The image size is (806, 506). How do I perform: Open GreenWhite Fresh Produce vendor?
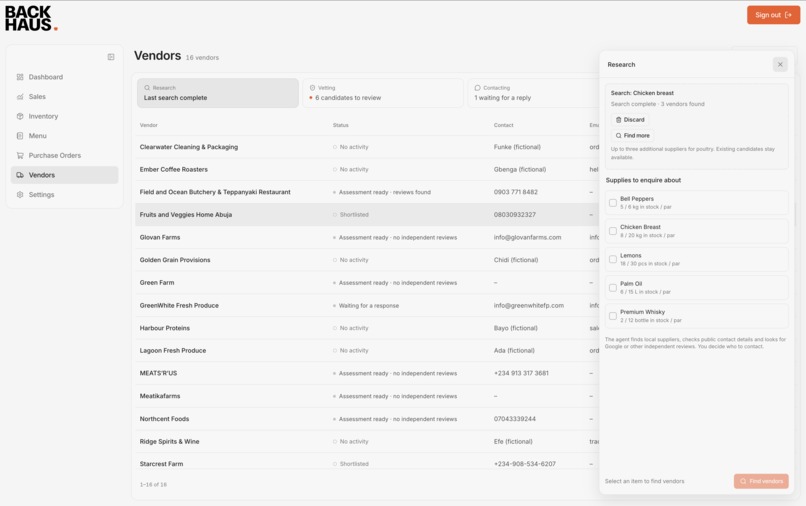click(x=367, y=305)
